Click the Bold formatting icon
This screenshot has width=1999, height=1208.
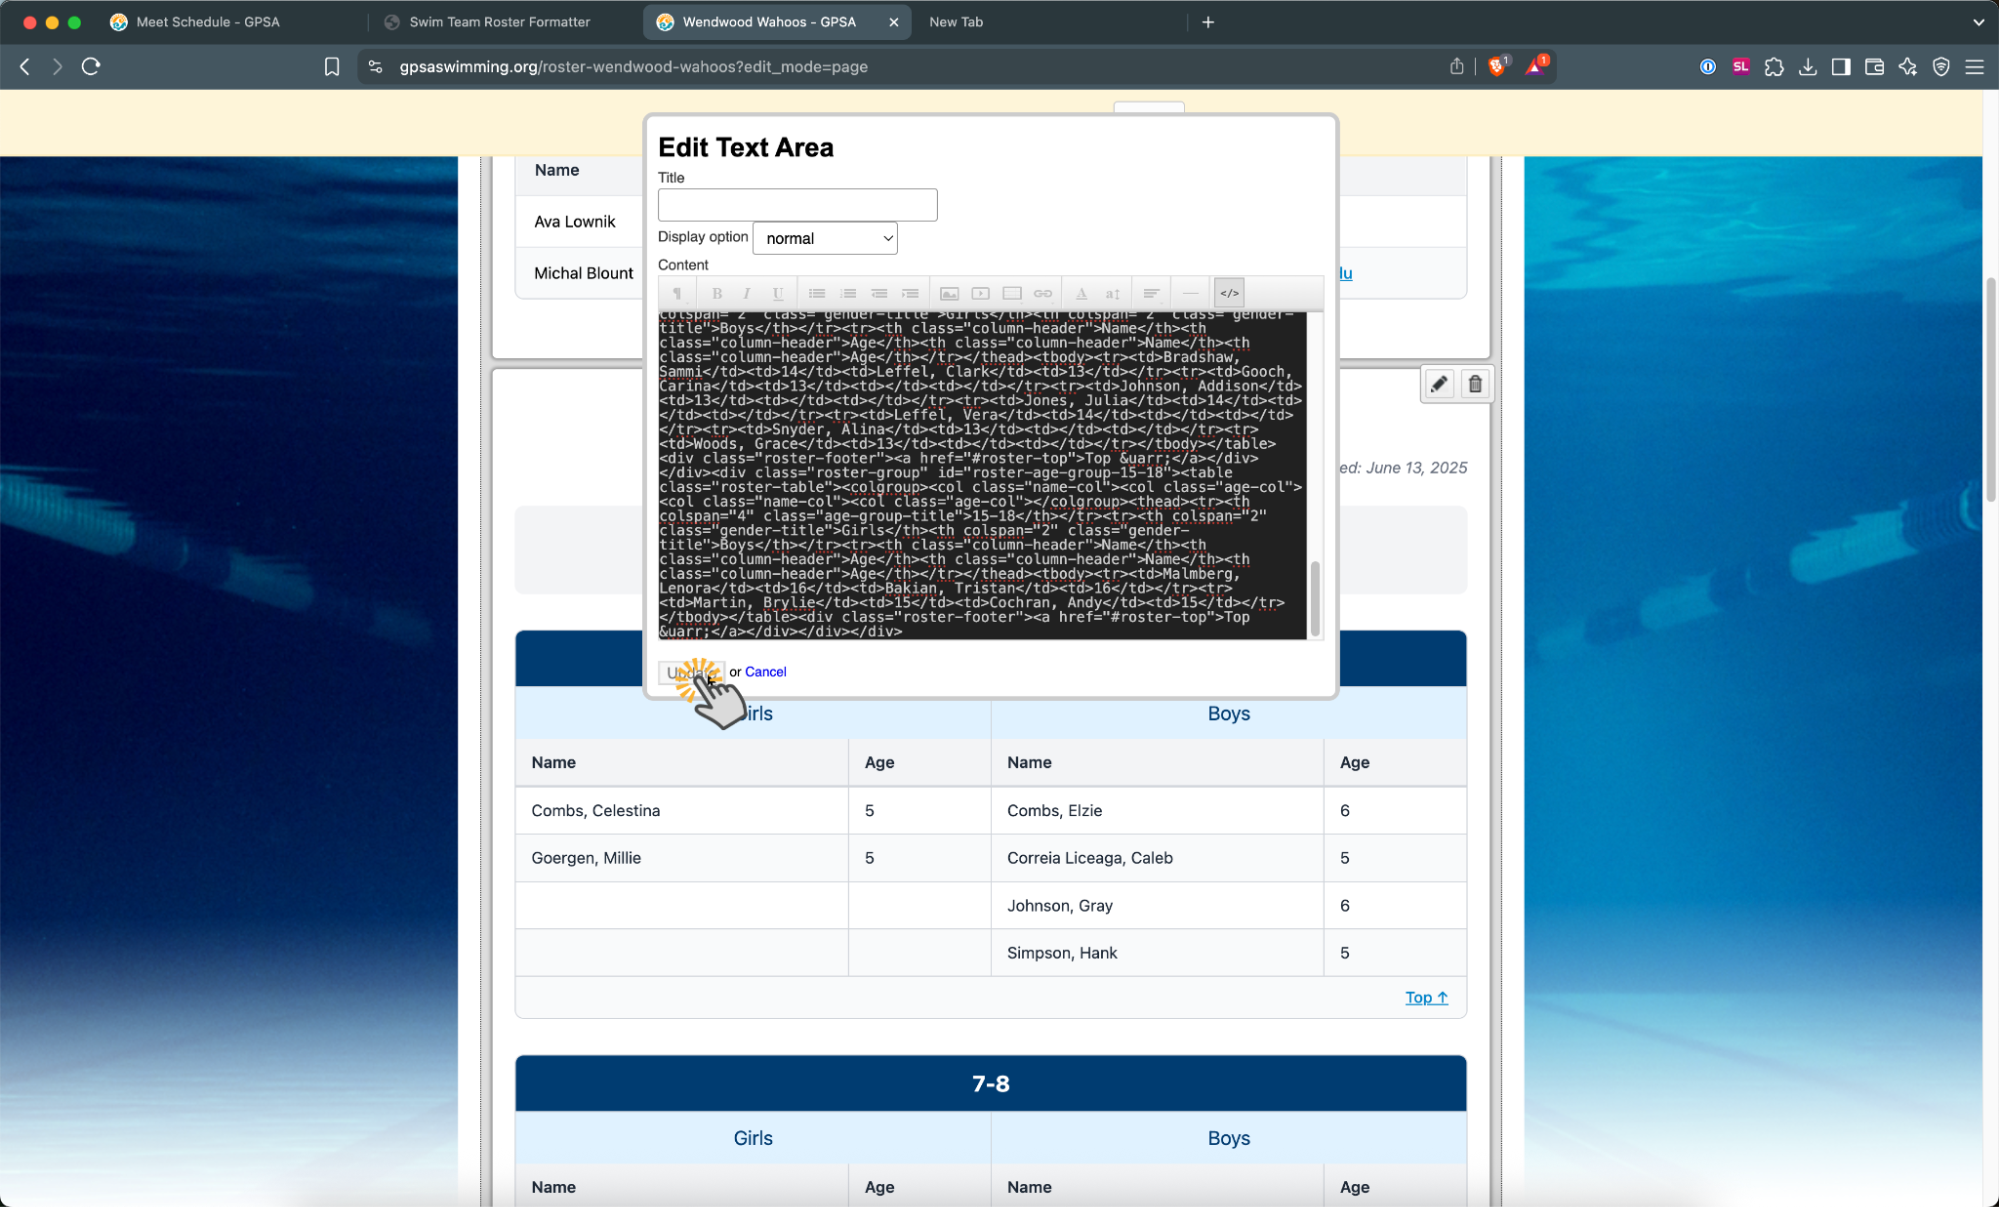click(716, 293)
